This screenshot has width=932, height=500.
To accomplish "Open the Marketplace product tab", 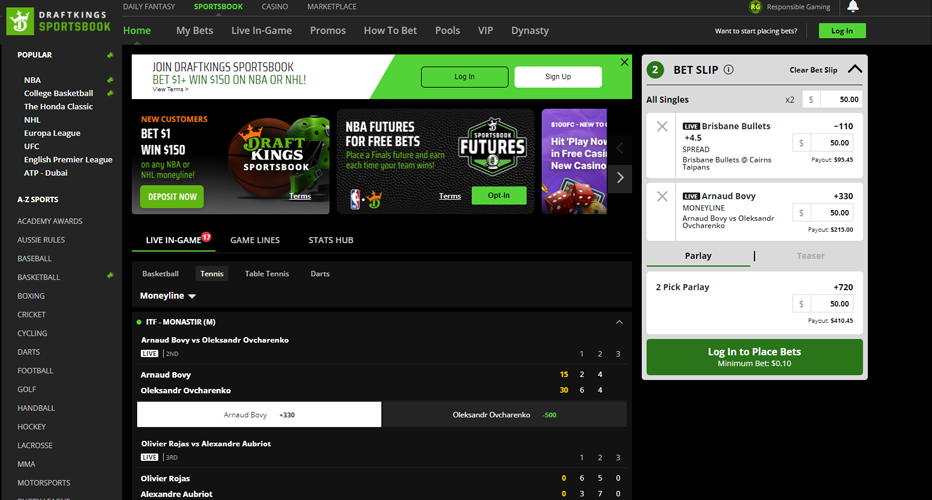I will click(x=332, y=7).
